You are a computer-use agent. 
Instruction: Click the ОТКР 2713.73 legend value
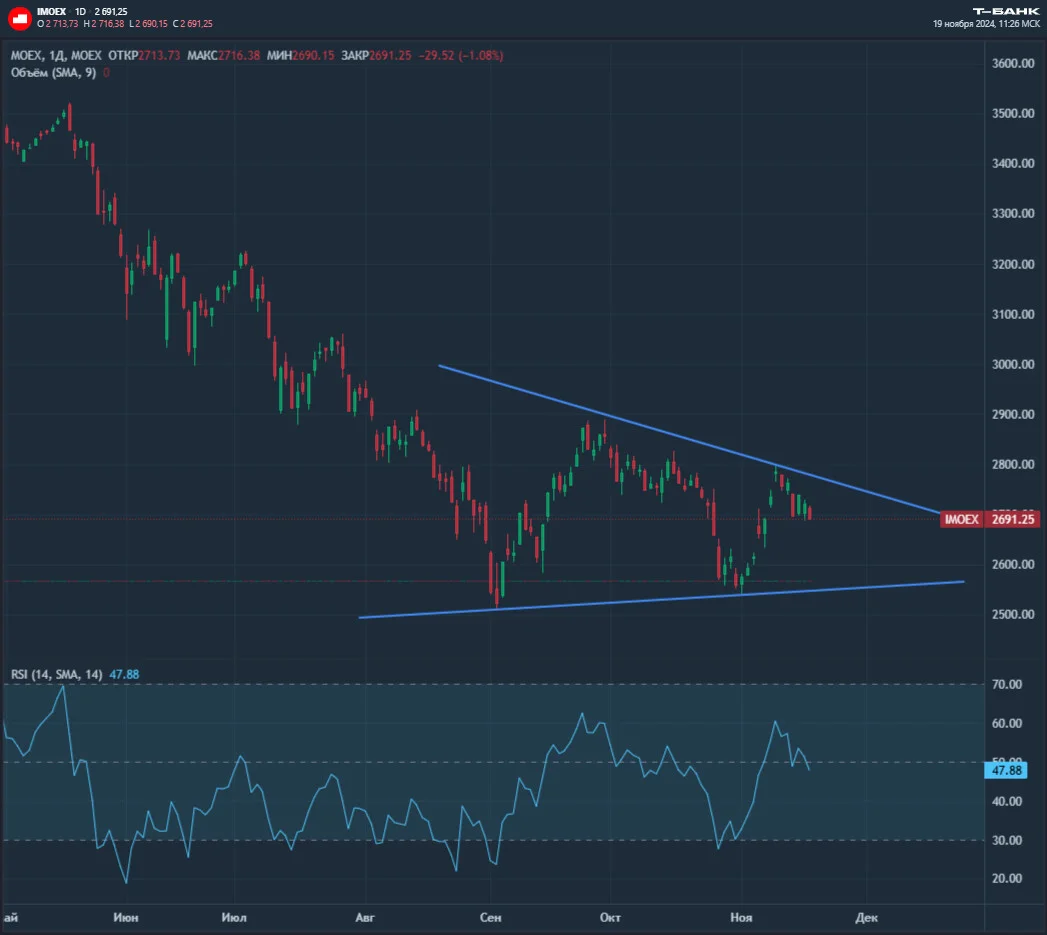point(144,55)
